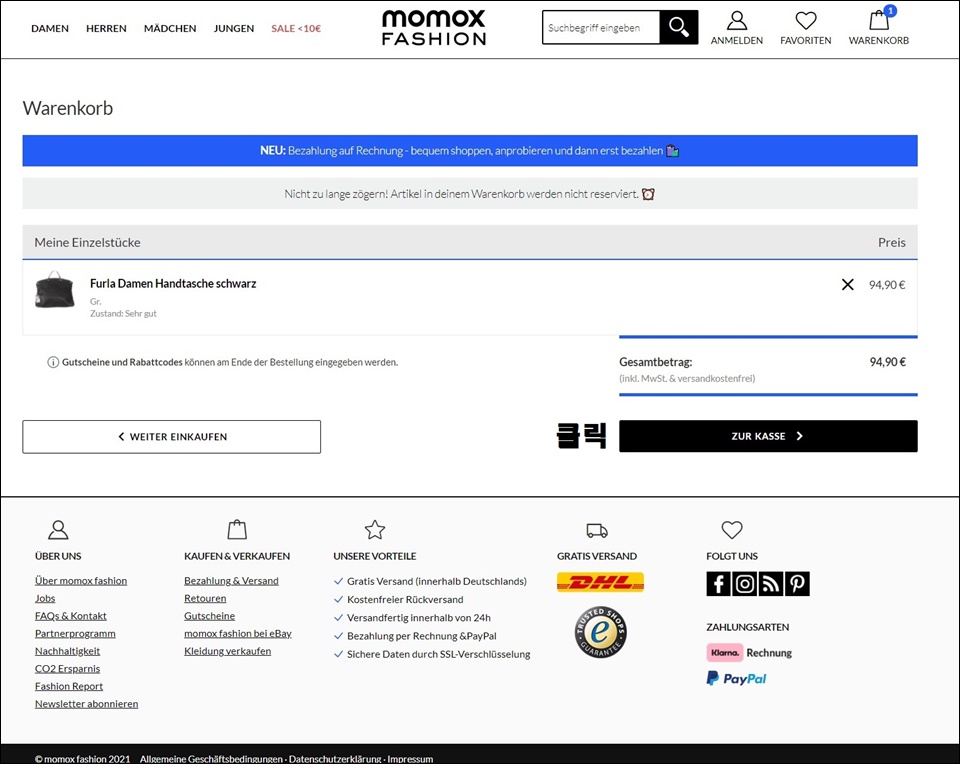Image resolution: width=960 pixels, height=764 pixels.
Task: Open momox fashion Facebook page icon
Action: [718, 583]
